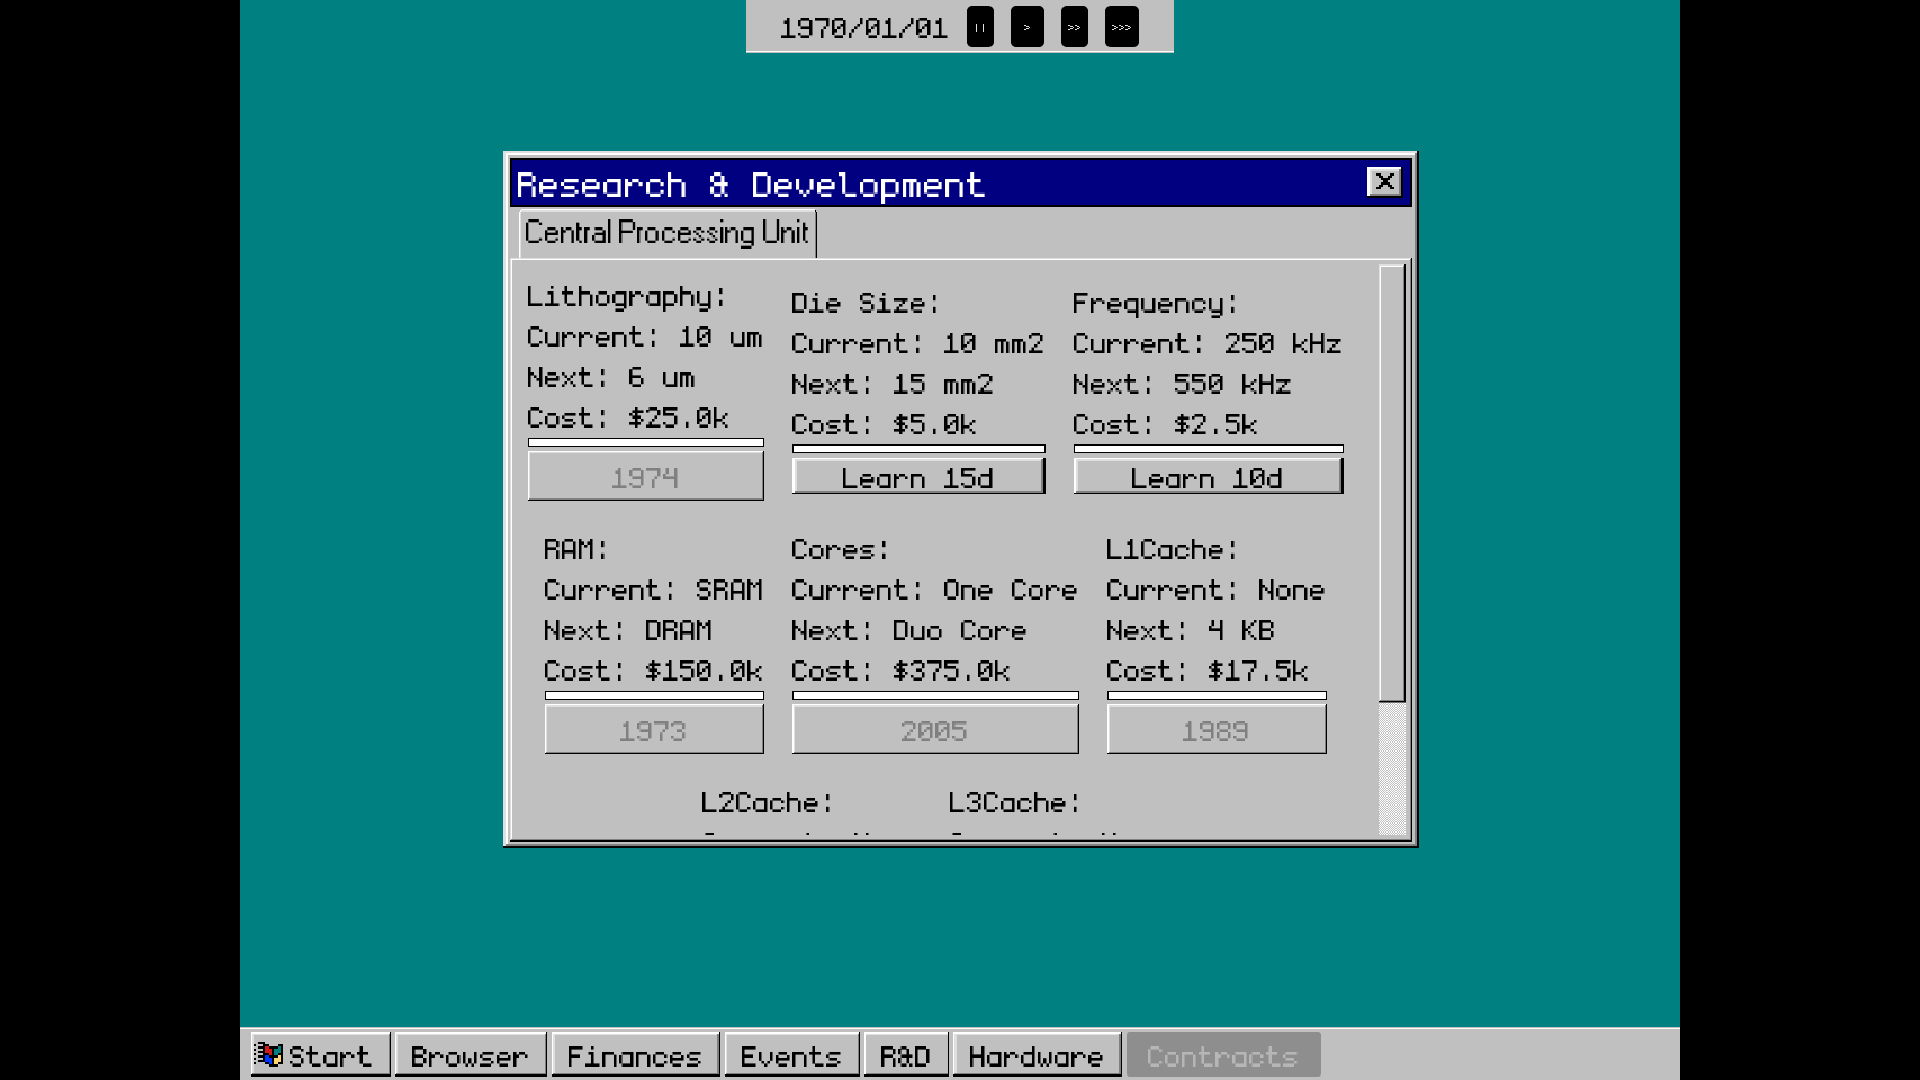This screenshot has width=1920, height=1080.
Task: Open the Browser from taskbar
Action: [x=470, y=1055]
